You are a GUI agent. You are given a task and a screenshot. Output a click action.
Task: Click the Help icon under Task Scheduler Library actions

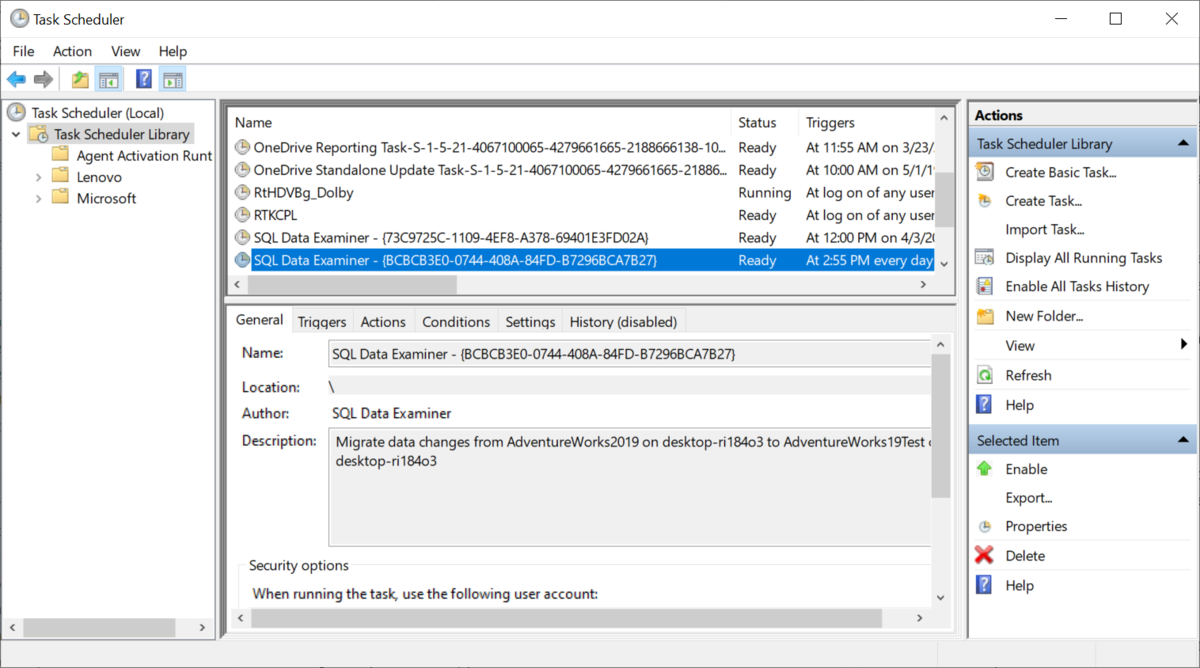pos(985,405)
